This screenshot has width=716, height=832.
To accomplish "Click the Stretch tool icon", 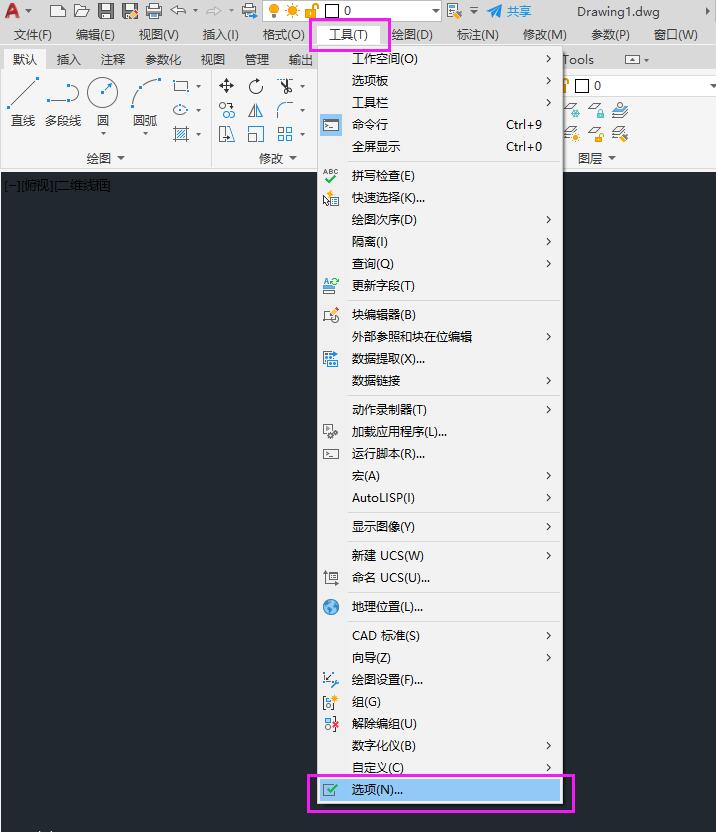I will tap(227, 134).
